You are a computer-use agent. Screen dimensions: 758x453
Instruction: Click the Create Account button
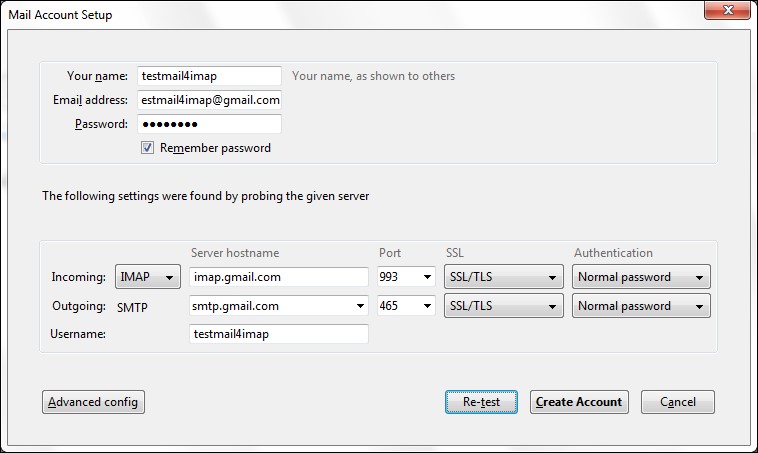tap(579, 402)
